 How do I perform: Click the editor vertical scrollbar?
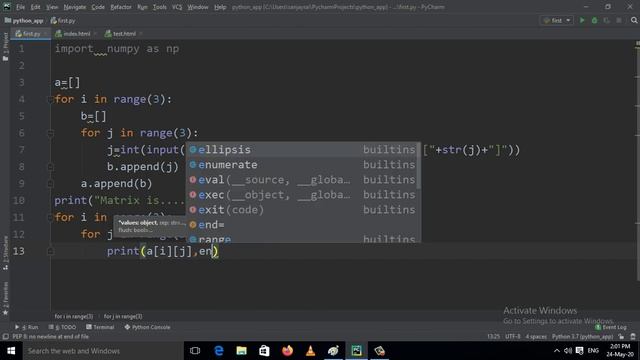637,163
